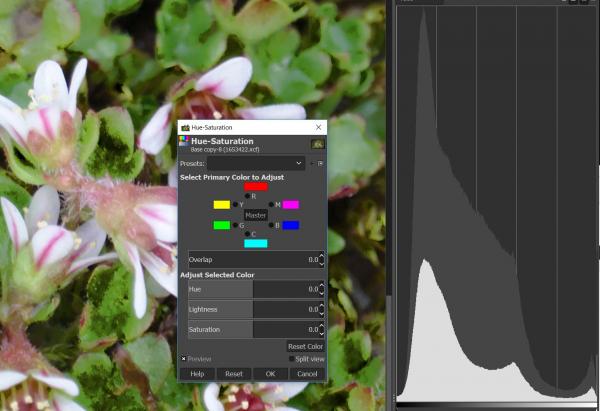Click the GIMP icon in dialog title bar
Image resolution: width=600 pixels, height=411 pixels.
186,128
